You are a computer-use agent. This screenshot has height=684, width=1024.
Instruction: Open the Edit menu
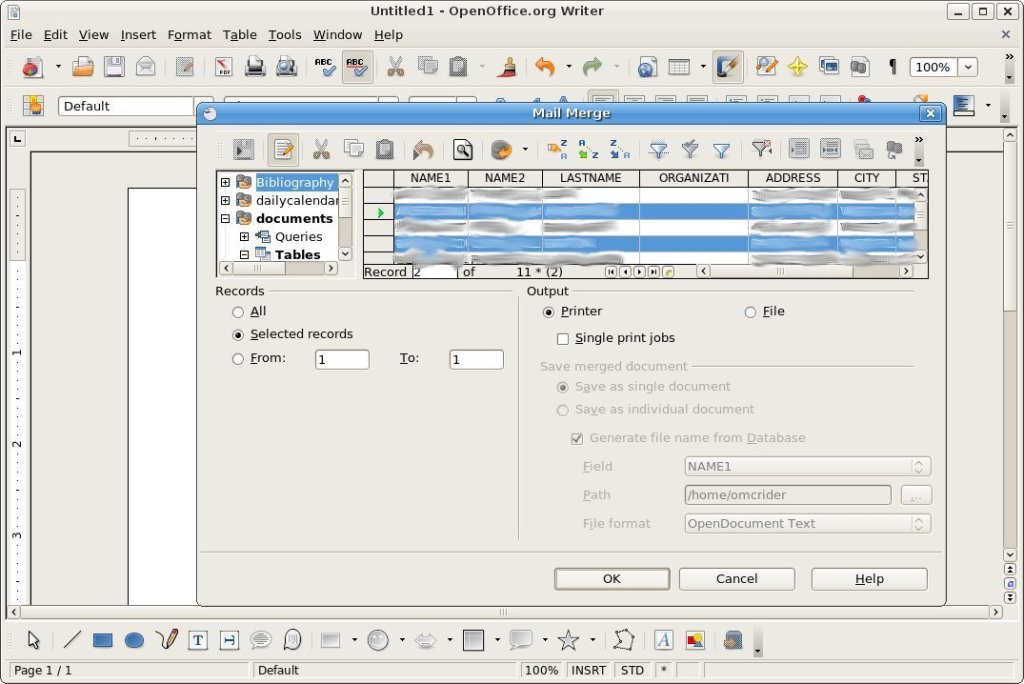point(56,35)
